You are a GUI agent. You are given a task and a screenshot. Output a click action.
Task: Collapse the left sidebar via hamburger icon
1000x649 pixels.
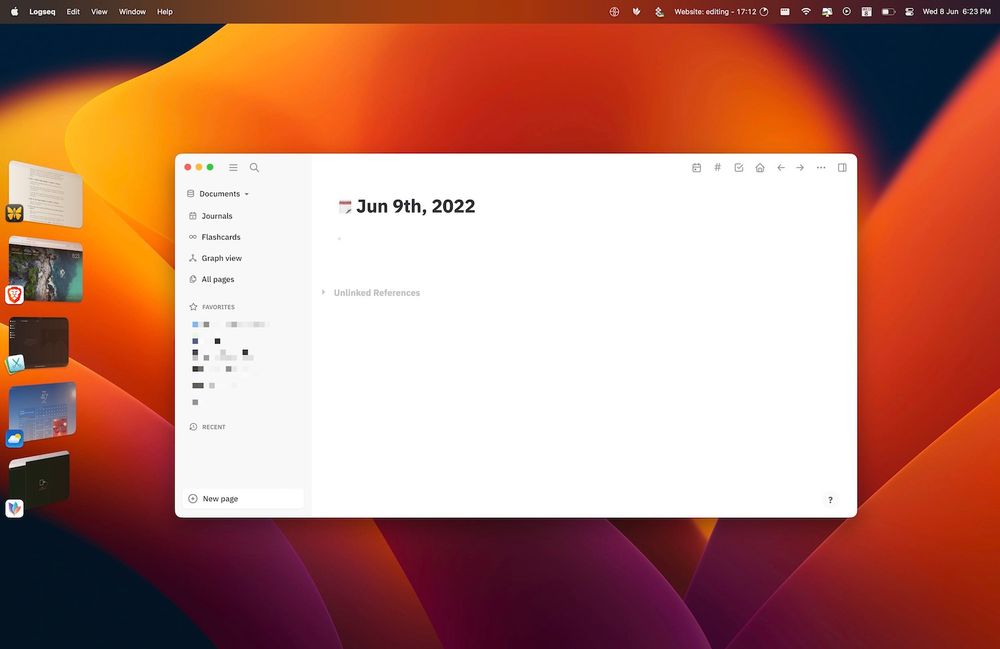pos(233,167)
